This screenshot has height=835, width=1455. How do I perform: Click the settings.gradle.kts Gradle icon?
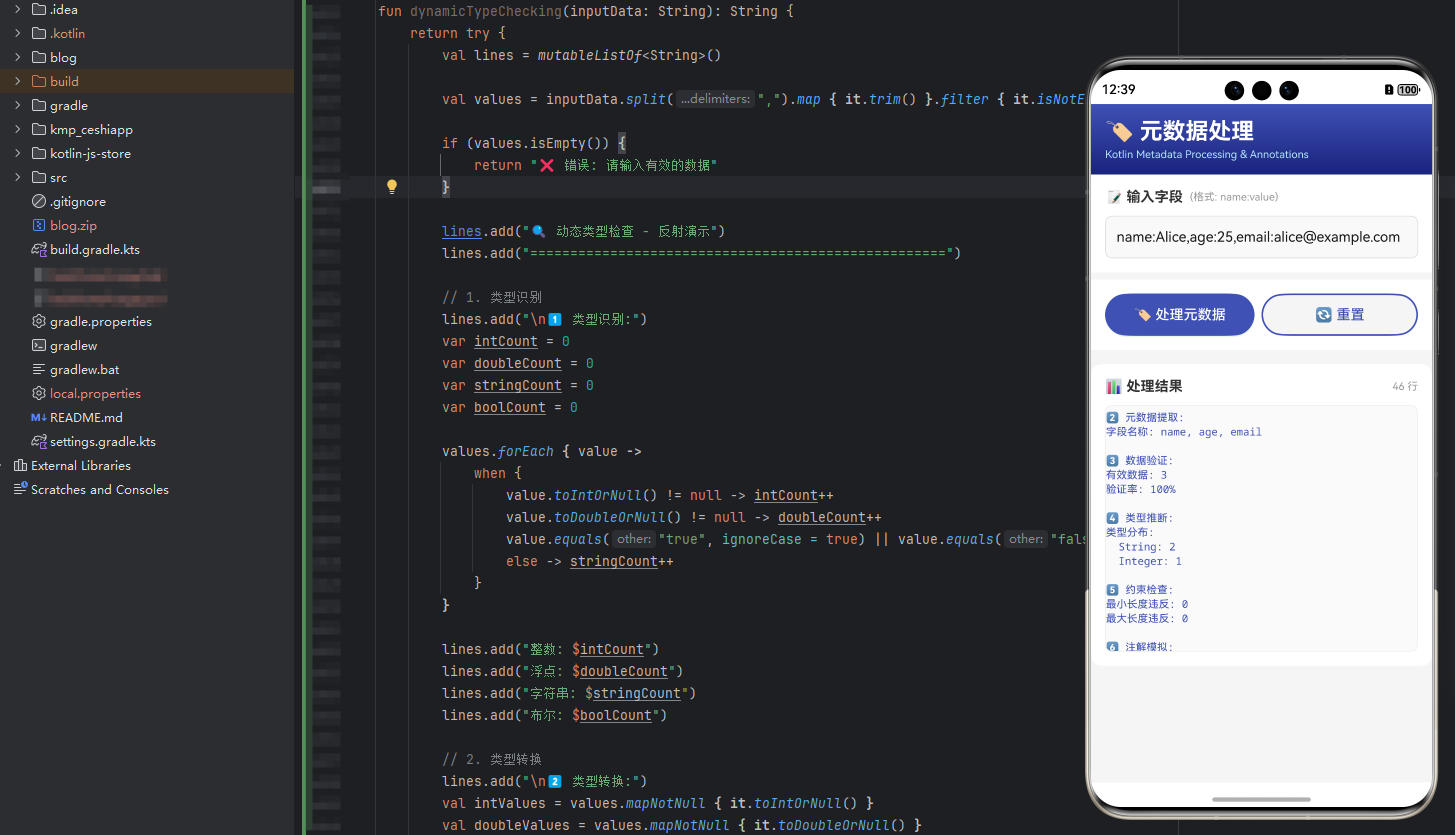[x=39, y=441]
